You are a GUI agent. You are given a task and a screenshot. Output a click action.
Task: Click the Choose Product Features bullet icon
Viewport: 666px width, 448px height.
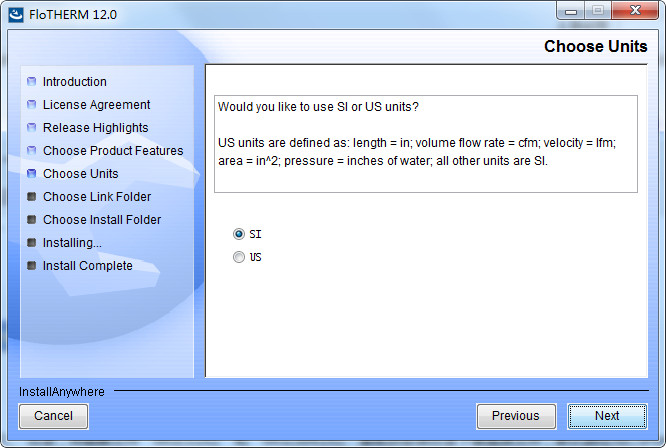32,151
